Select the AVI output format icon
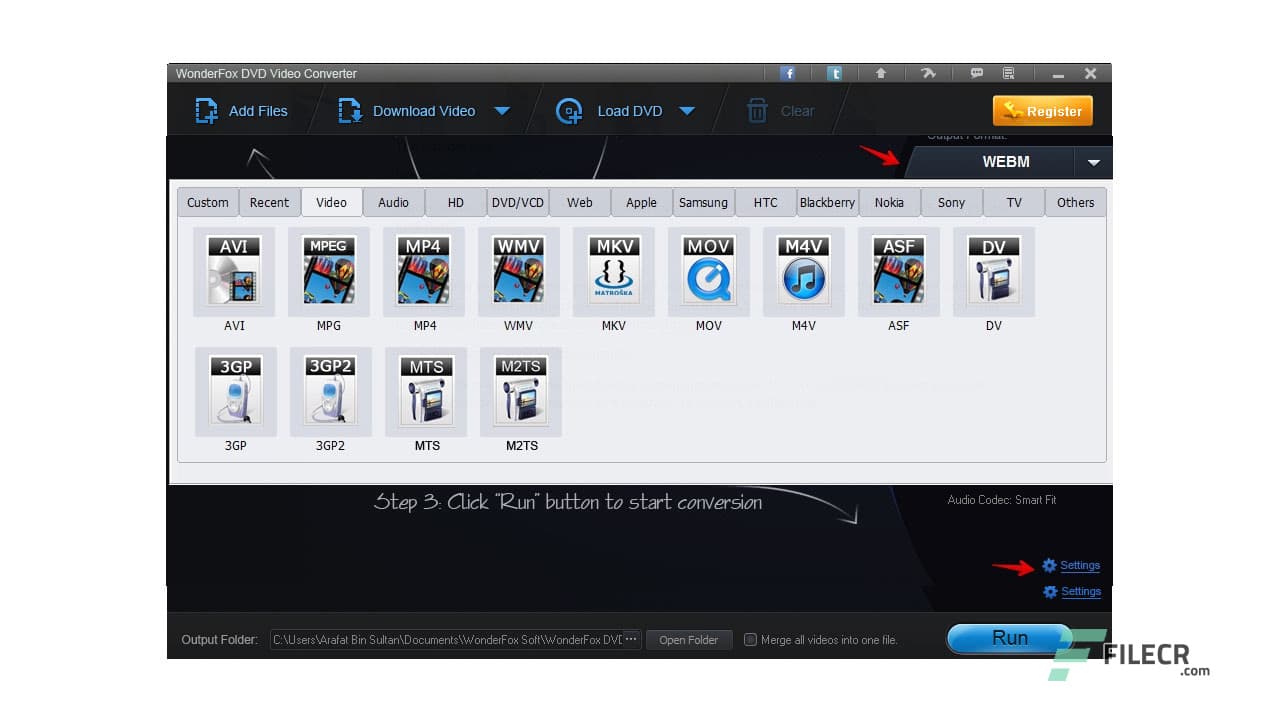The width and height of the screenshot is (1280, 720). [x=235, y=270]
